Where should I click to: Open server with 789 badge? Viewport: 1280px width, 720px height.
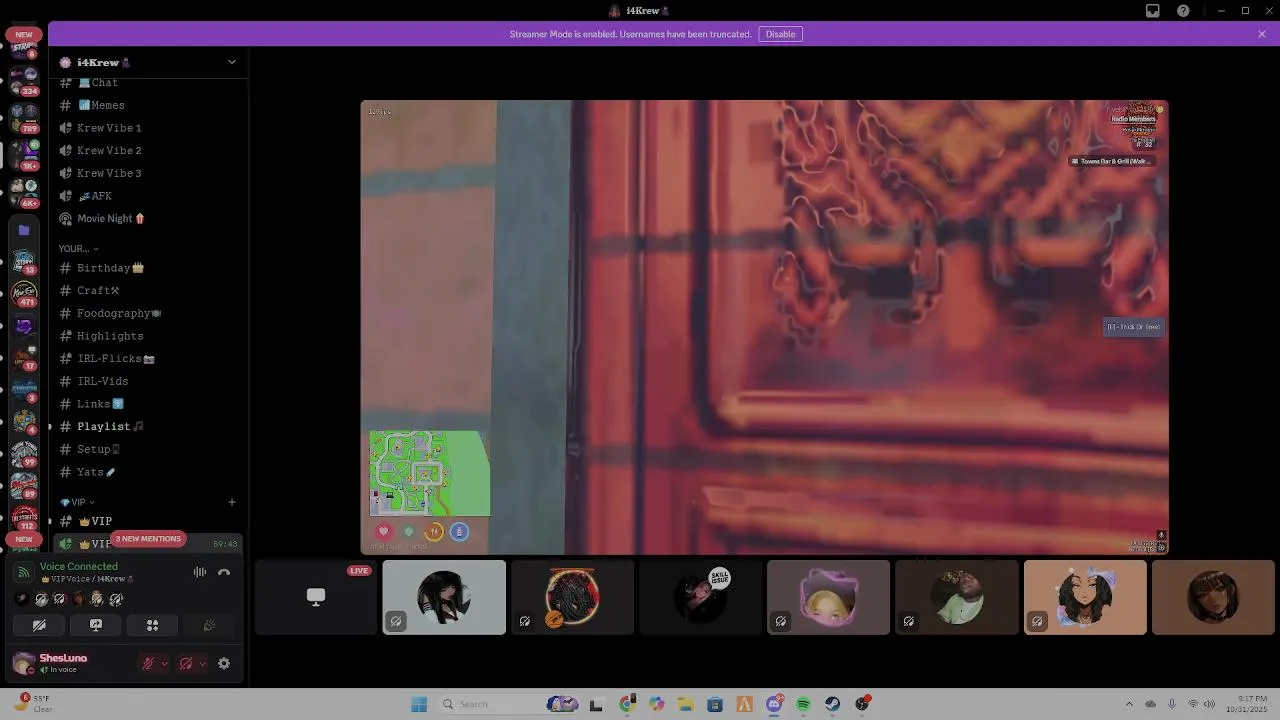(24, 117)
